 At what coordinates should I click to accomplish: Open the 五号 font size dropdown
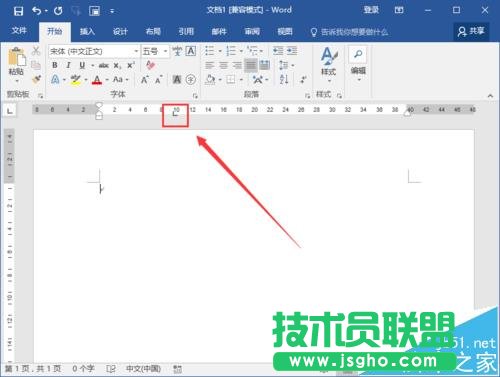coord(165,51)
